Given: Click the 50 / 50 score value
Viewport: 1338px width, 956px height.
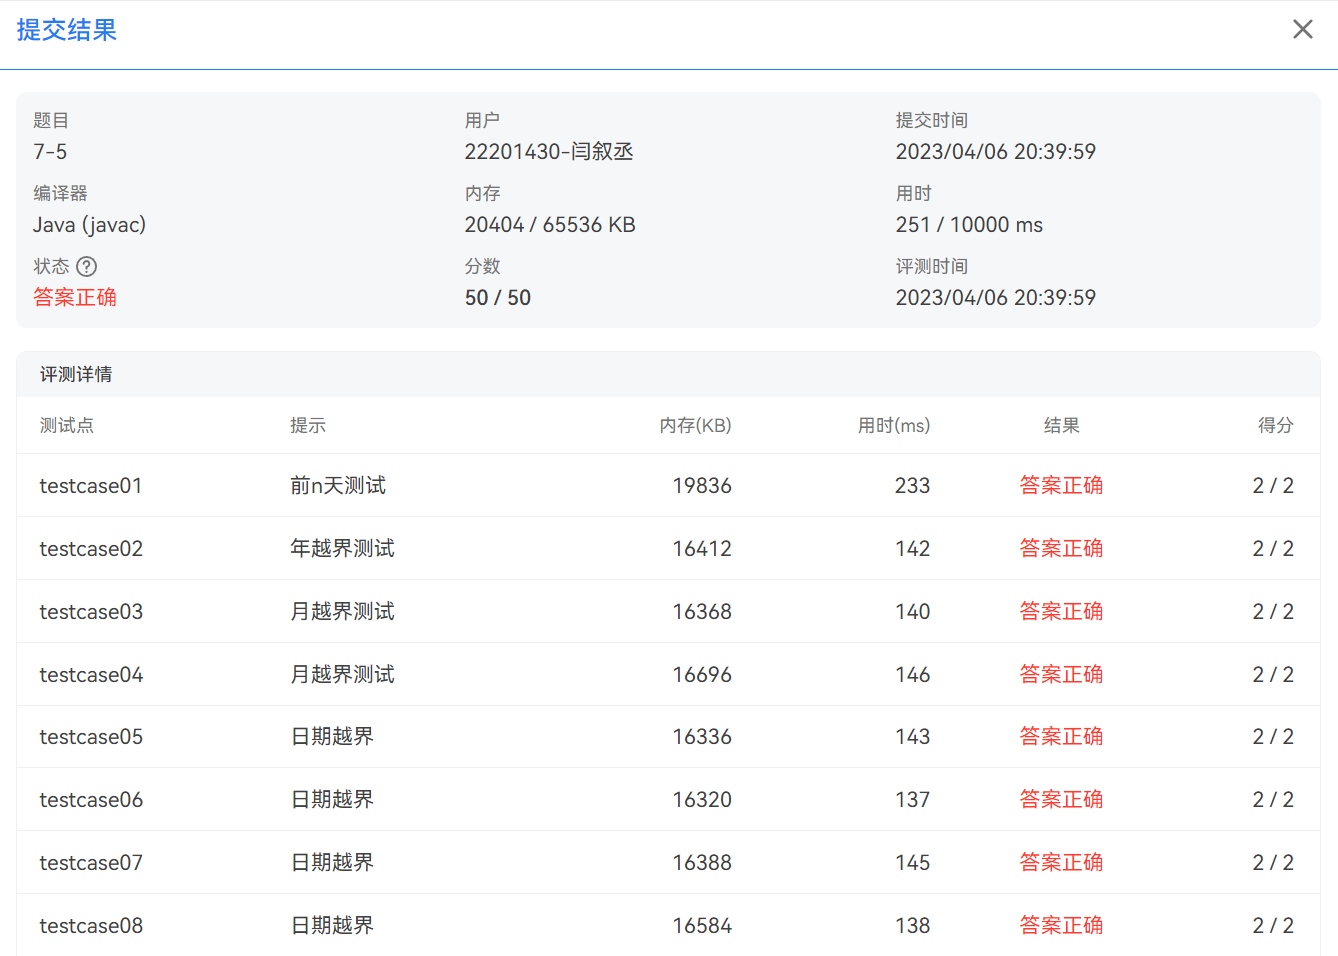Looking at the screenshot, I should pos(498,298).
